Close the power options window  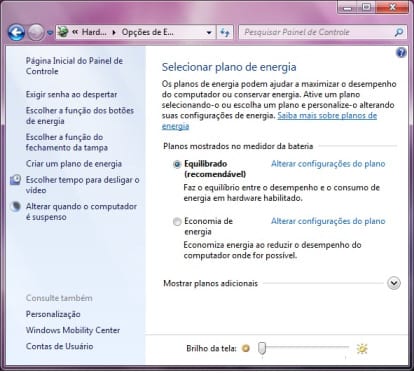[393, 7]
